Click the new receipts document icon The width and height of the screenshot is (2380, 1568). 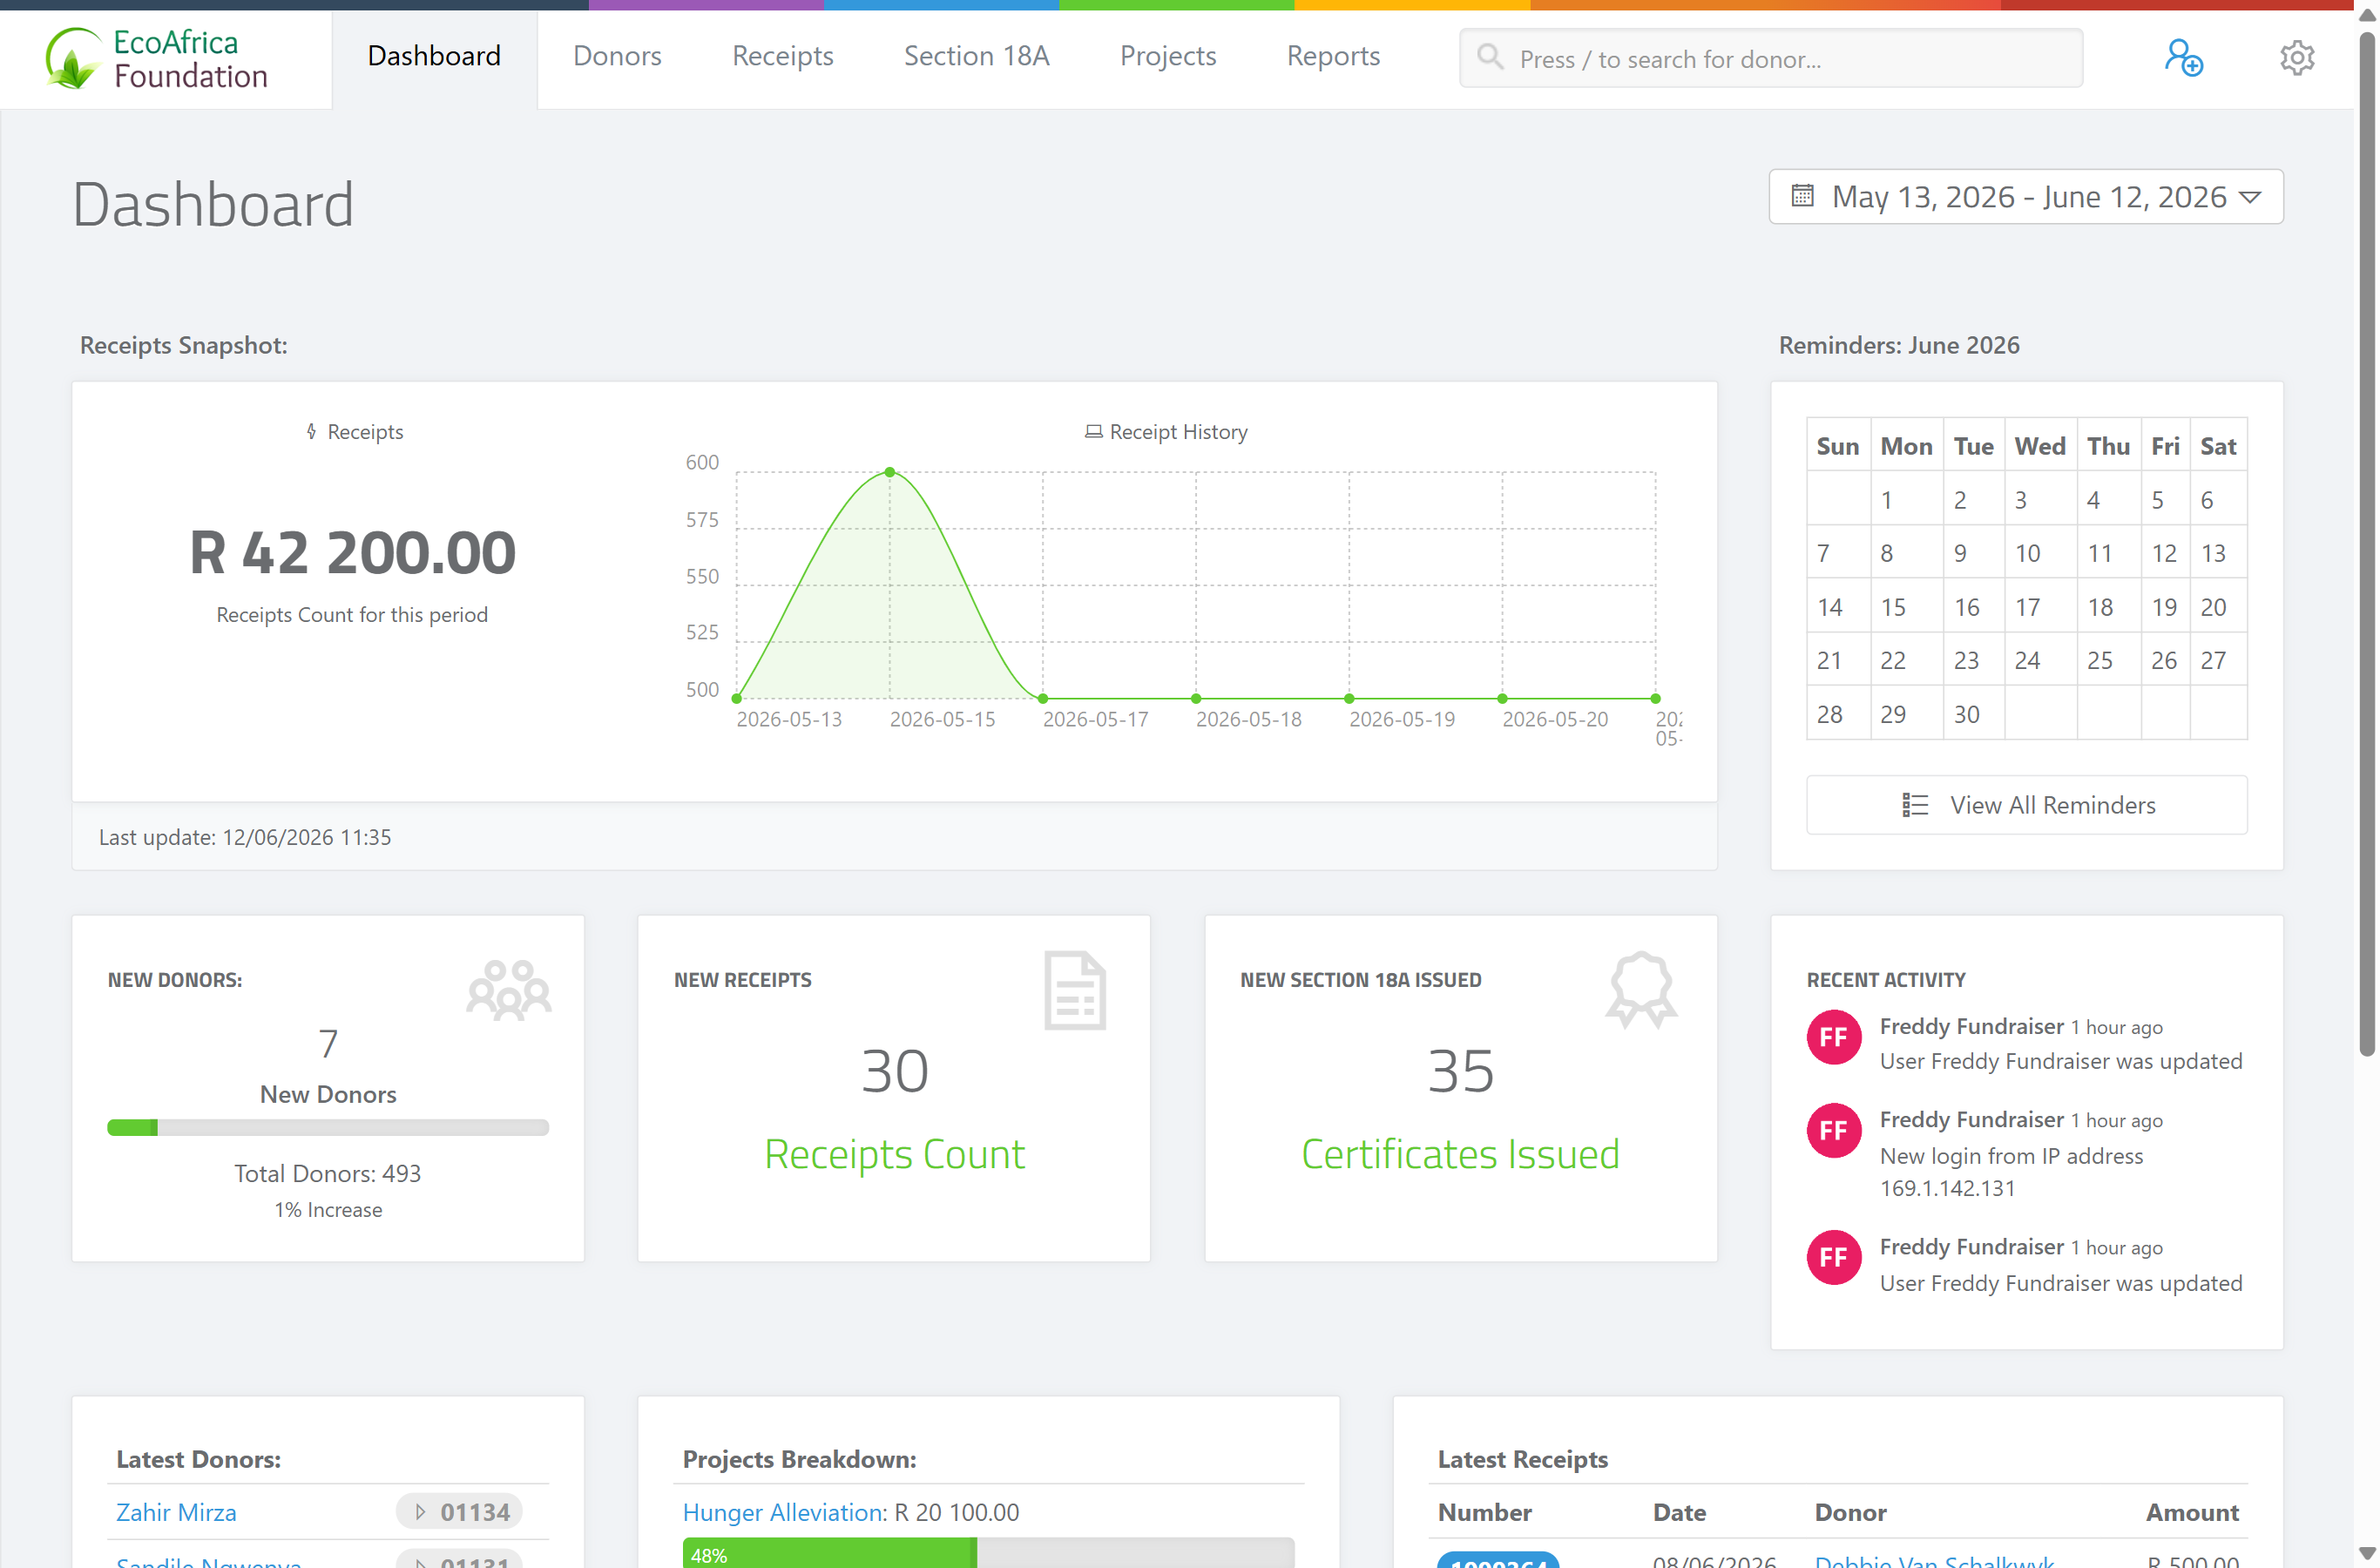(1075, 990)
